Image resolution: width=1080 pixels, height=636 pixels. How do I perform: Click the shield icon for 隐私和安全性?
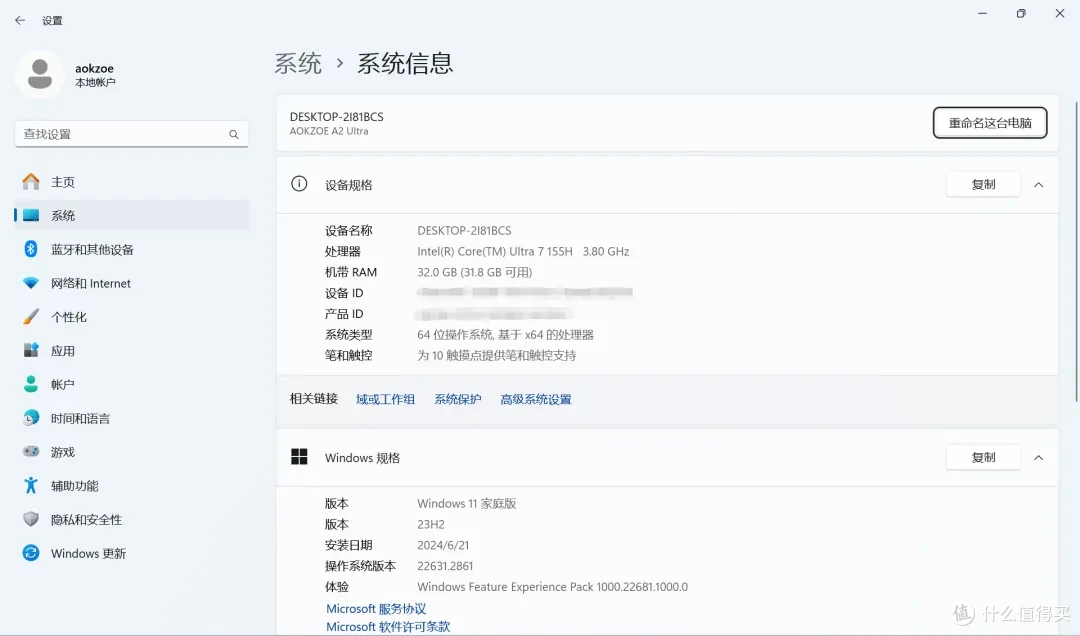[31, 520]
